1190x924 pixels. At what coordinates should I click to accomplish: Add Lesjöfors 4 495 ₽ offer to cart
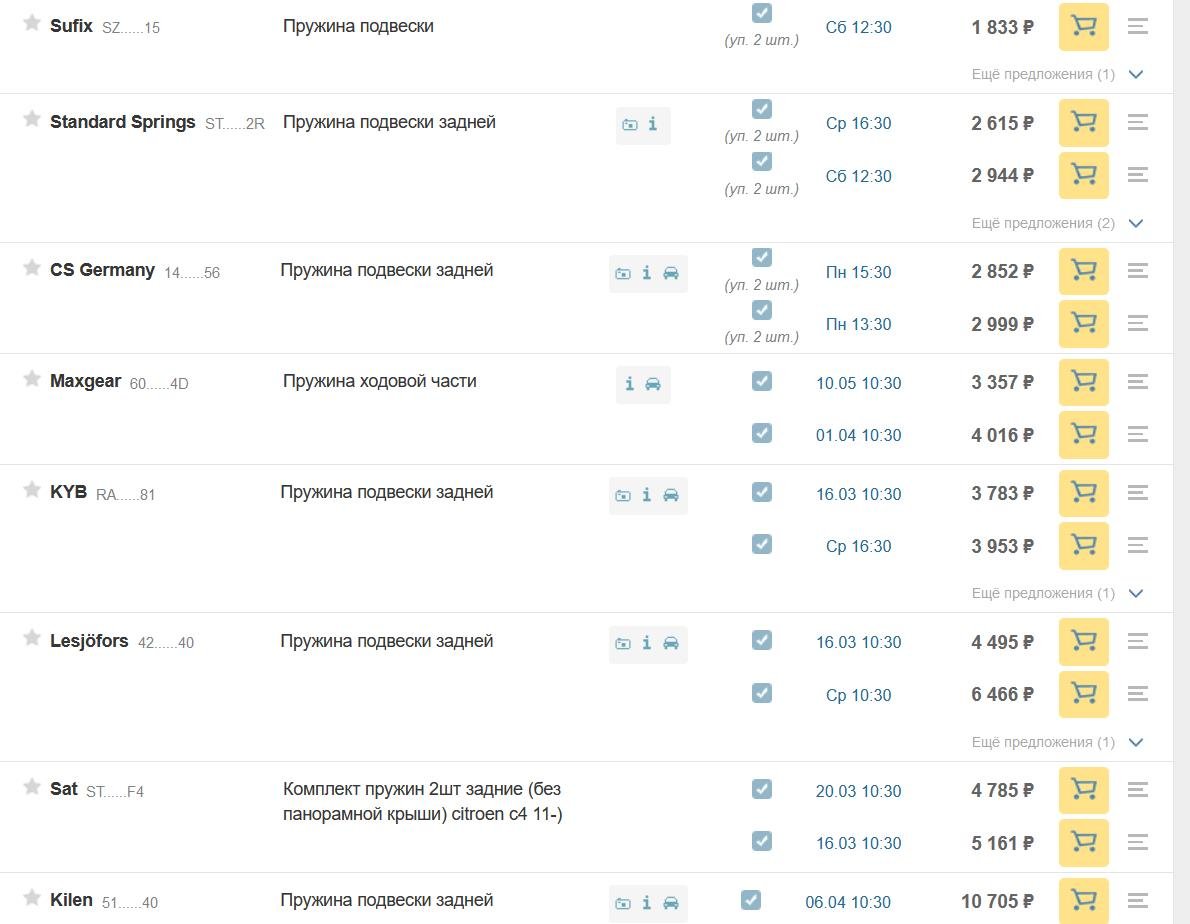click(1083, 642)
